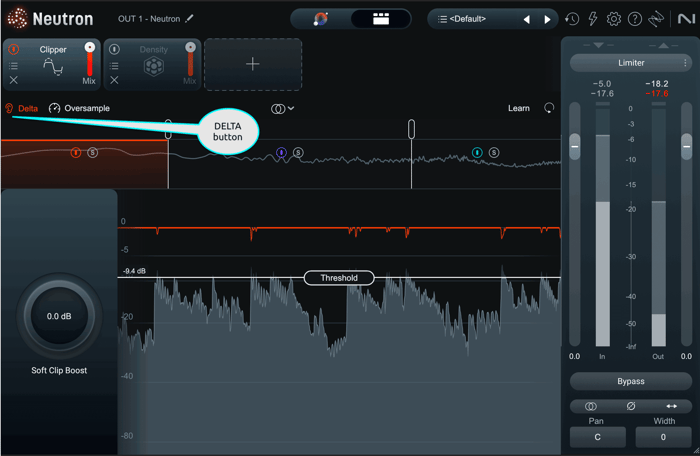Select the second crossover handle
Screen dimensions: 700x456
tap(411, 129)
